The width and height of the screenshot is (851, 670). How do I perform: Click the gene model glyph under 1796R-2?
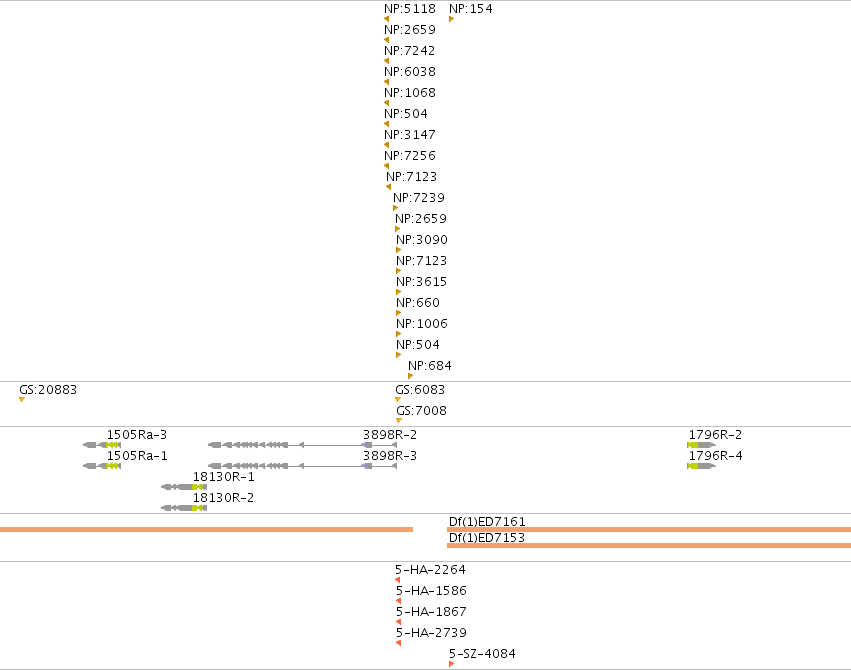coord(701,445)
